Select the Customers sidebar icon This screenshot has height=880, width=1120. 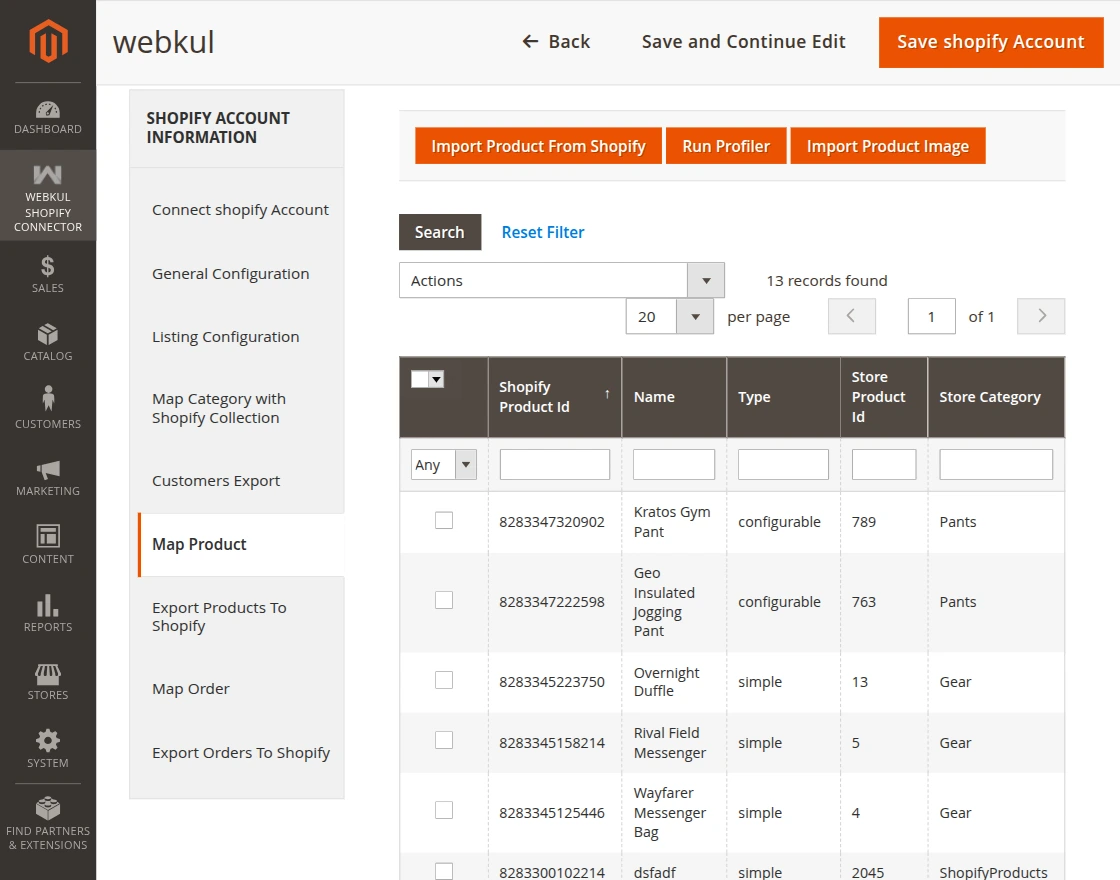click(47, 407)
